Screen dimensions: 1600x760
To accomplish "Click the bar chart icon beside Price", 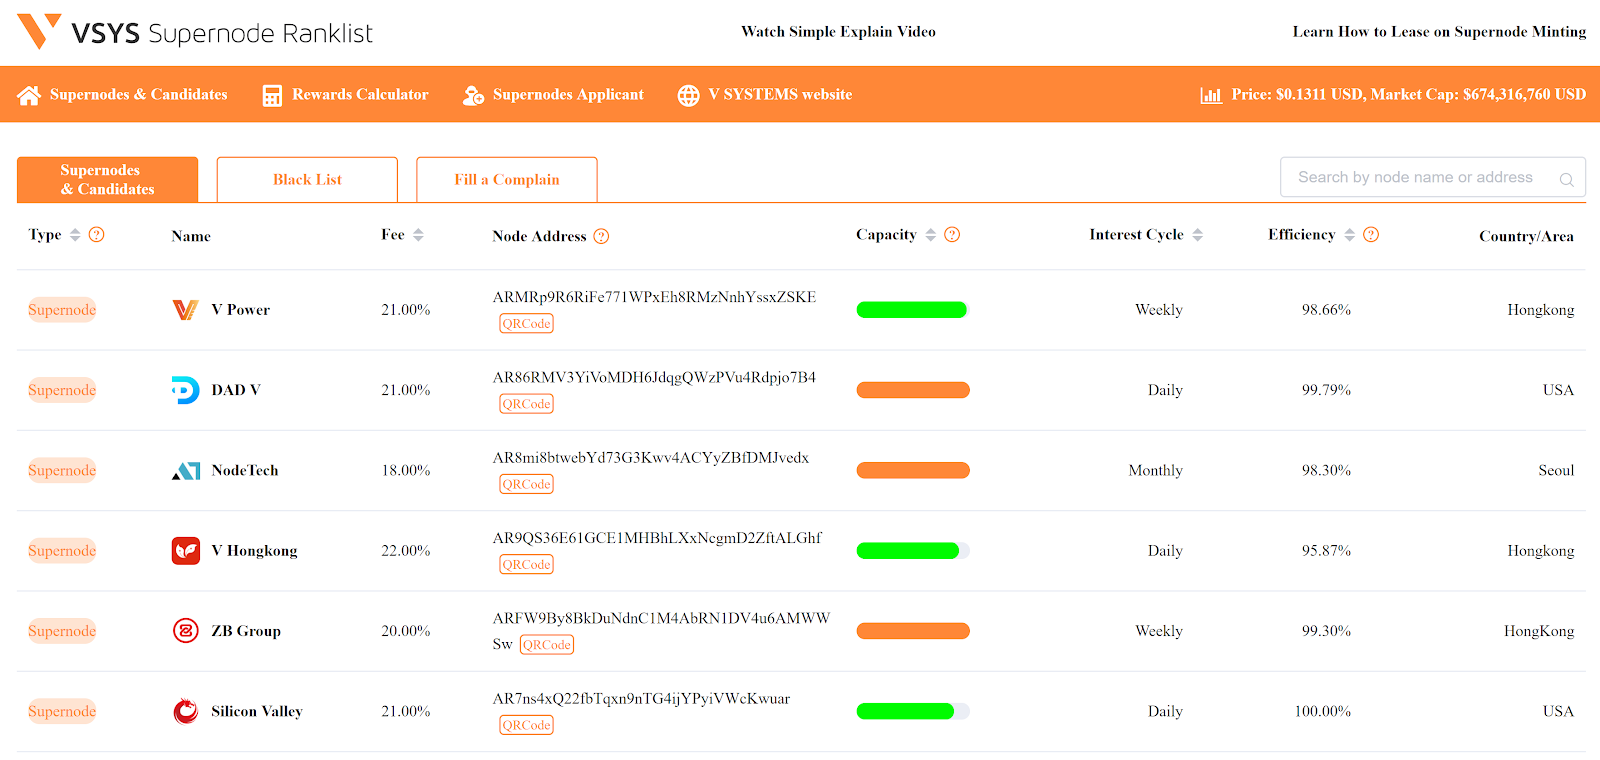I will (1211, 95).
